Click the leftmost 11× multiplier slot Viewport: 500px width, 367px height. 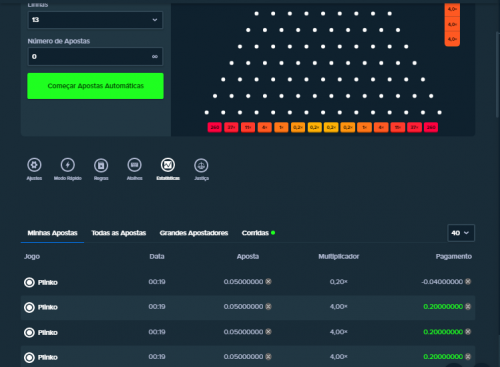pyautogui.click(x=248, y=127)
